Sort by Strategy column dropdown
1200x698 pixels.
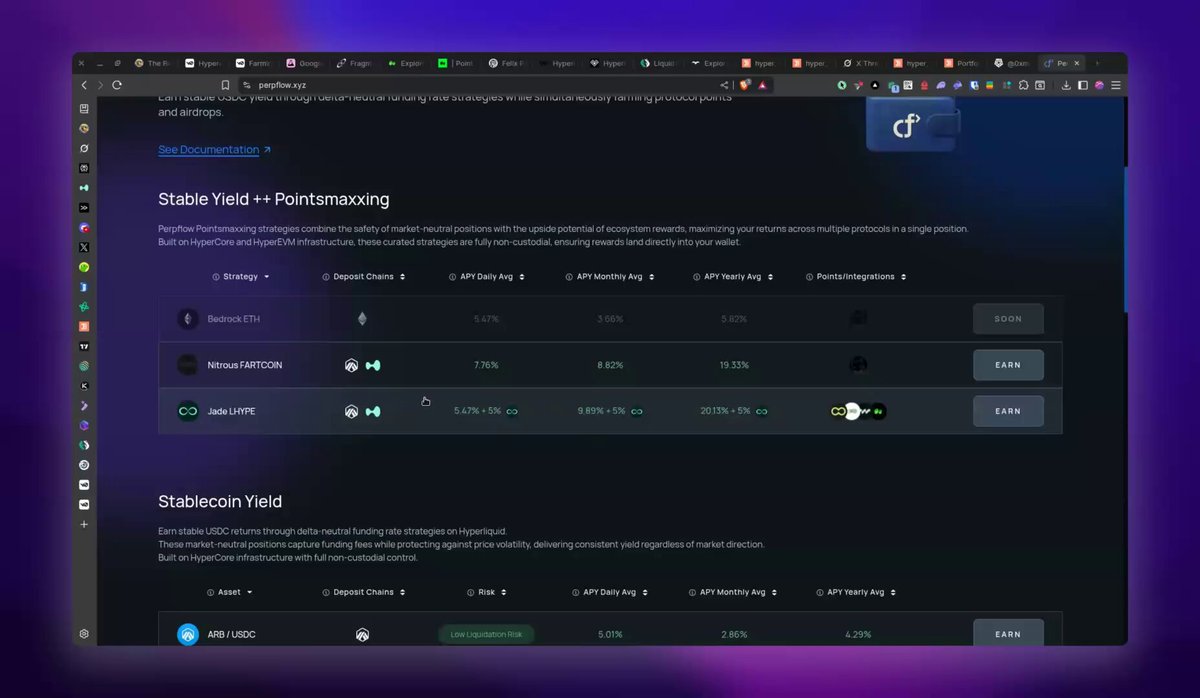tap(266, 277)
